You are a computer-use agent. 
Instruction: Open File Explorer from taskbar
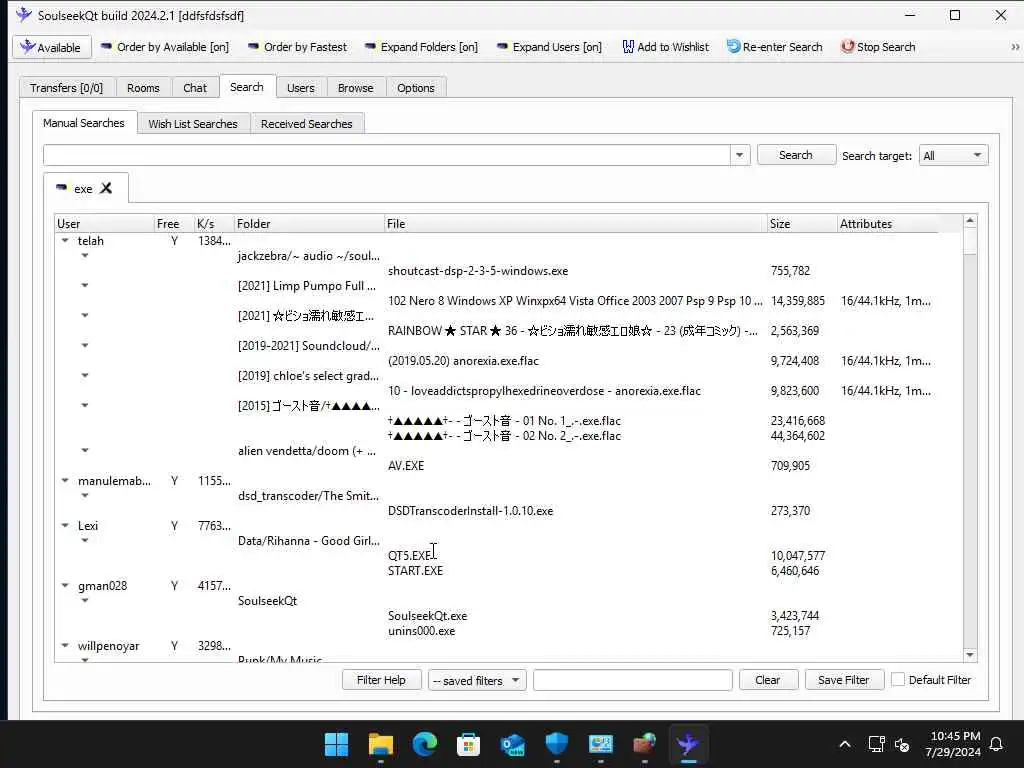pyautogui.click(x=381, y=744)
